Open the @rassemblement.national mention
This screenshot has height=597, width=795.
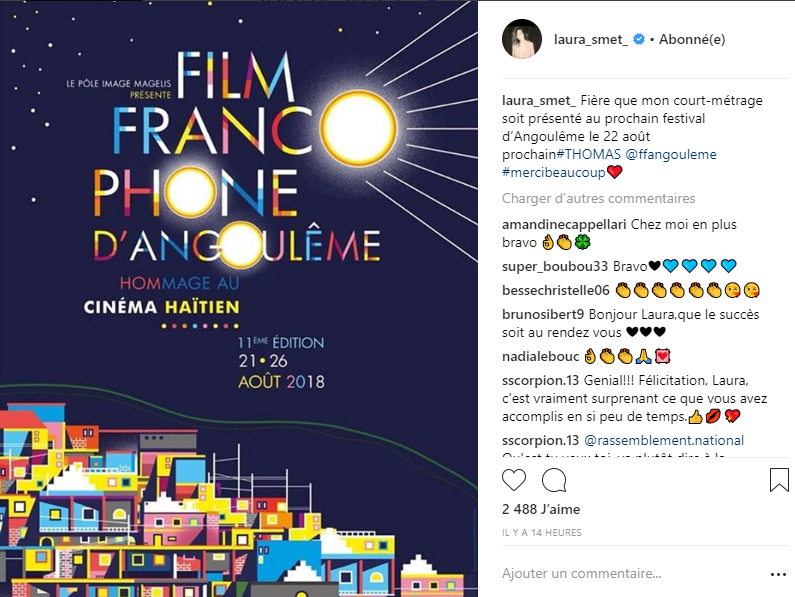click(x=664, y=440)
